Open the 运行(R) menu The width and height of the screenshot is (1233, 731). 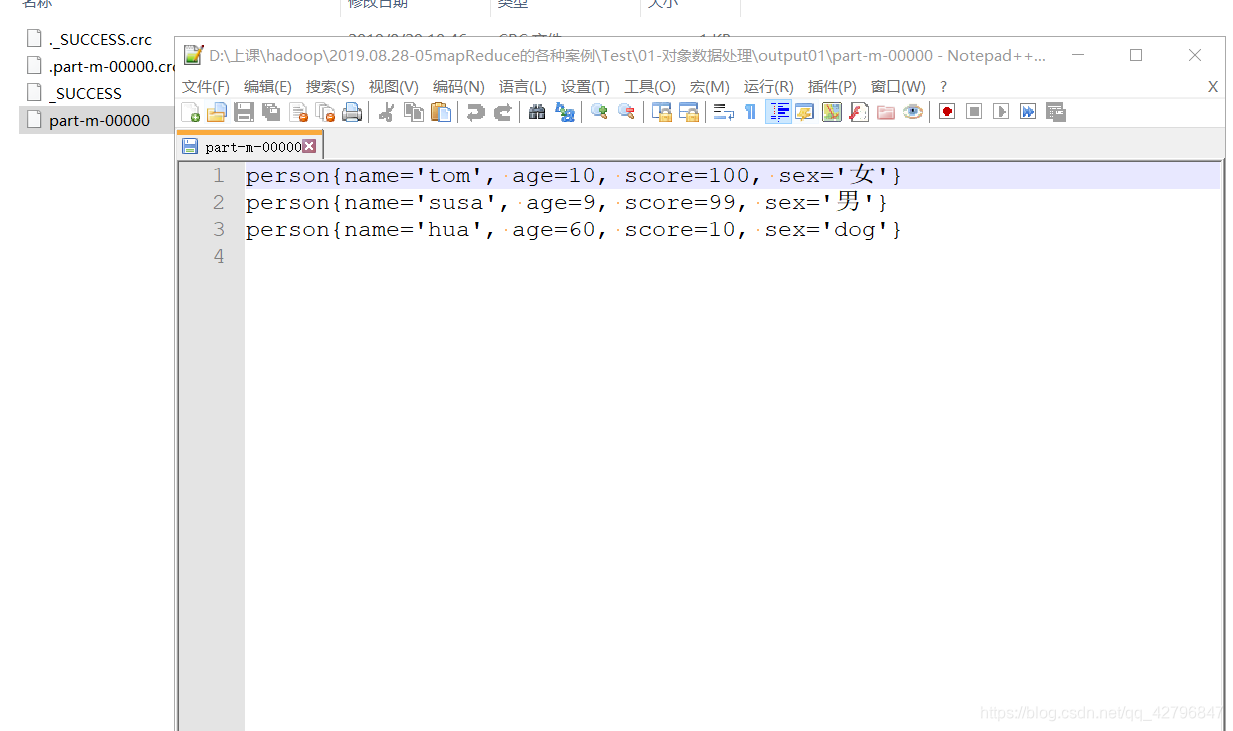[x=768, y=87]
